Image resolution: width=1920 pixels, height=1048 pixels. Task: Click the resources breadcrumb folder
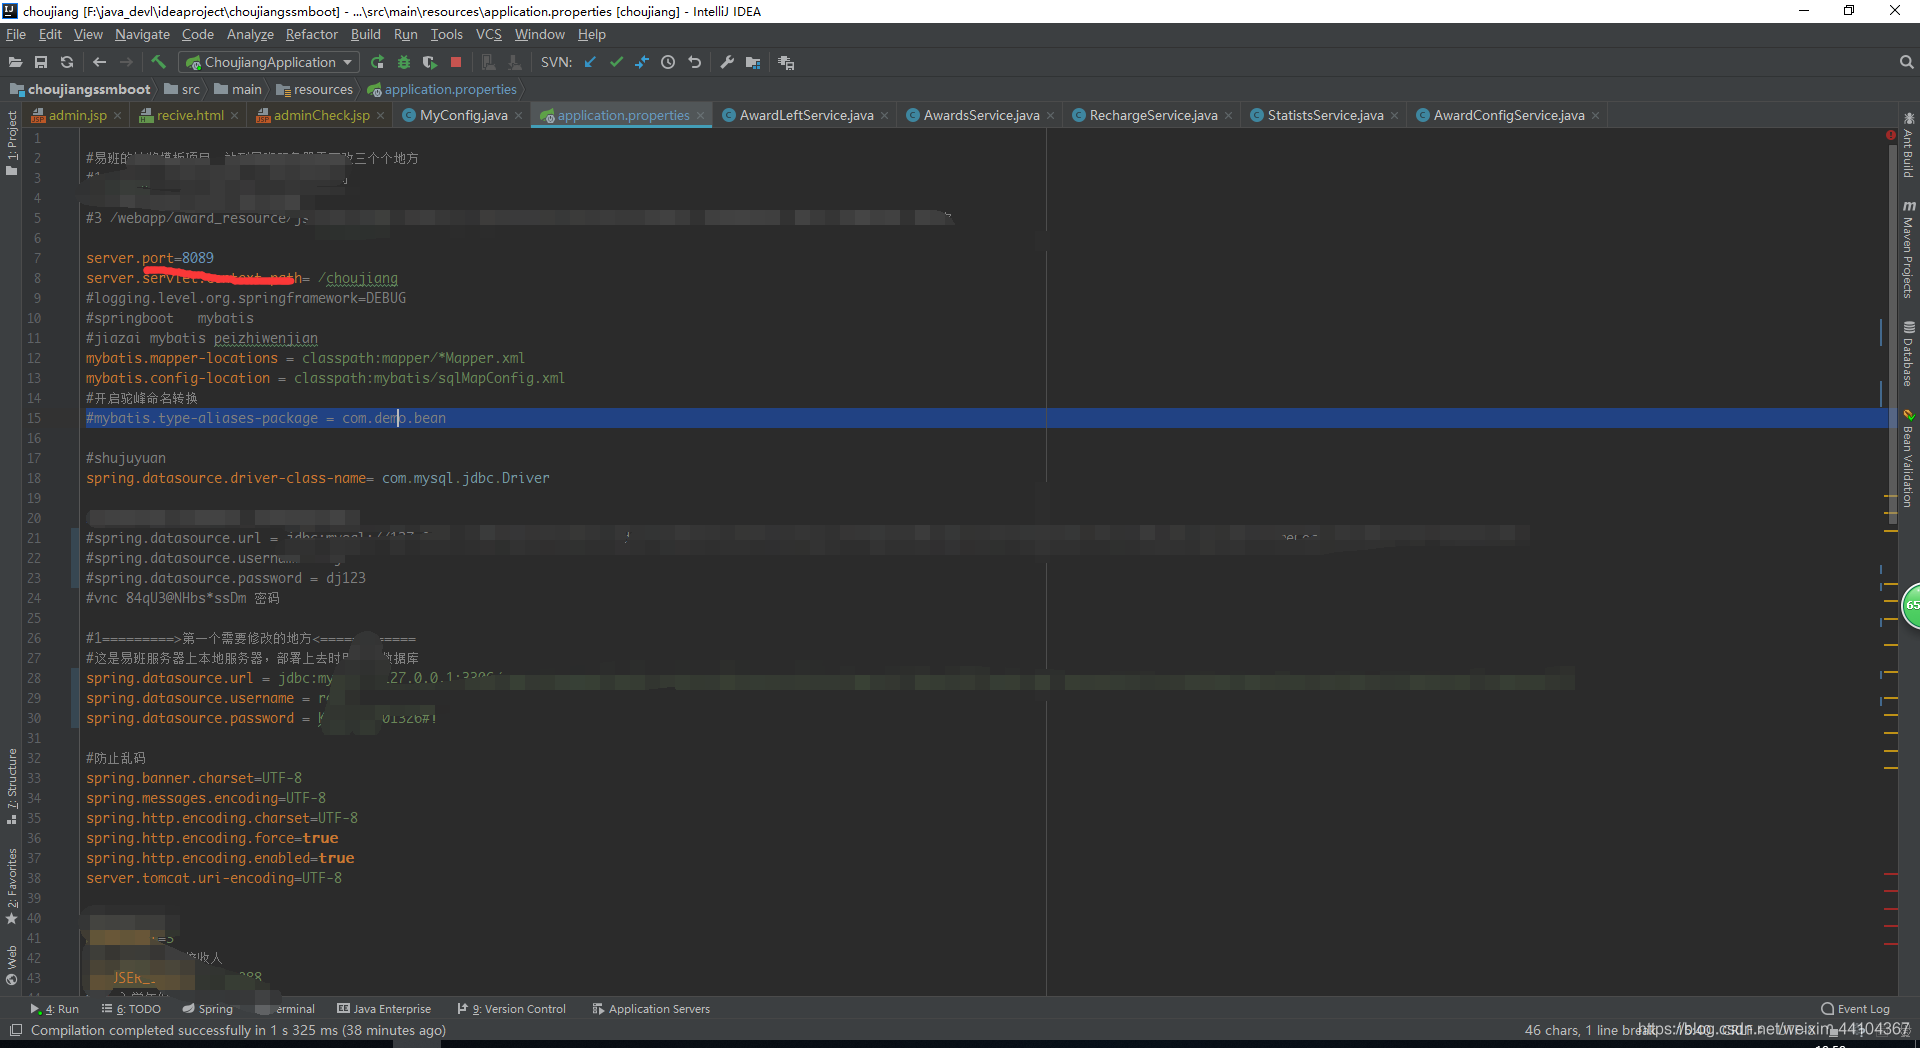[315, 89]
